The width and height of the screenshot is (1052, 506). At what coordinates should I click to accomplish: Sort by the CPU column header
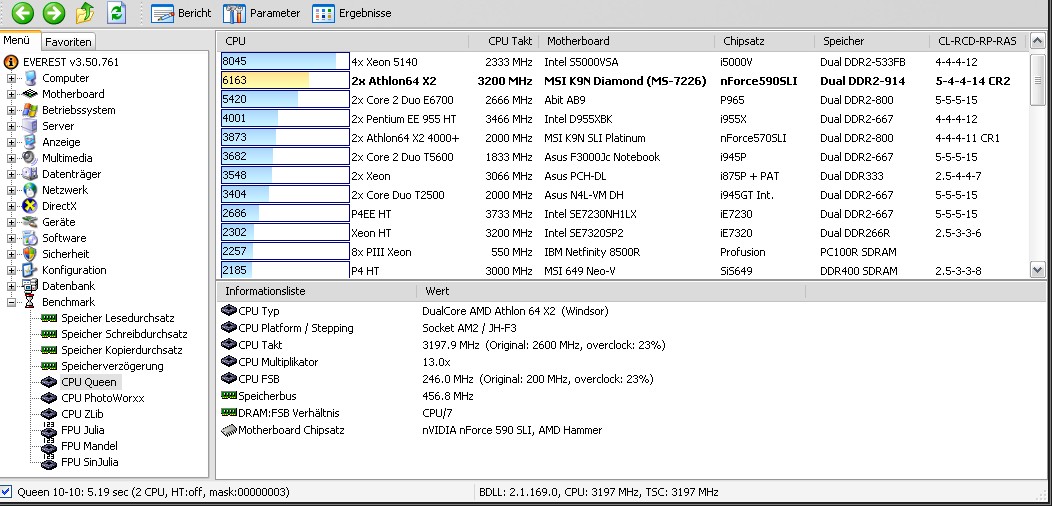tap(343, 41)
